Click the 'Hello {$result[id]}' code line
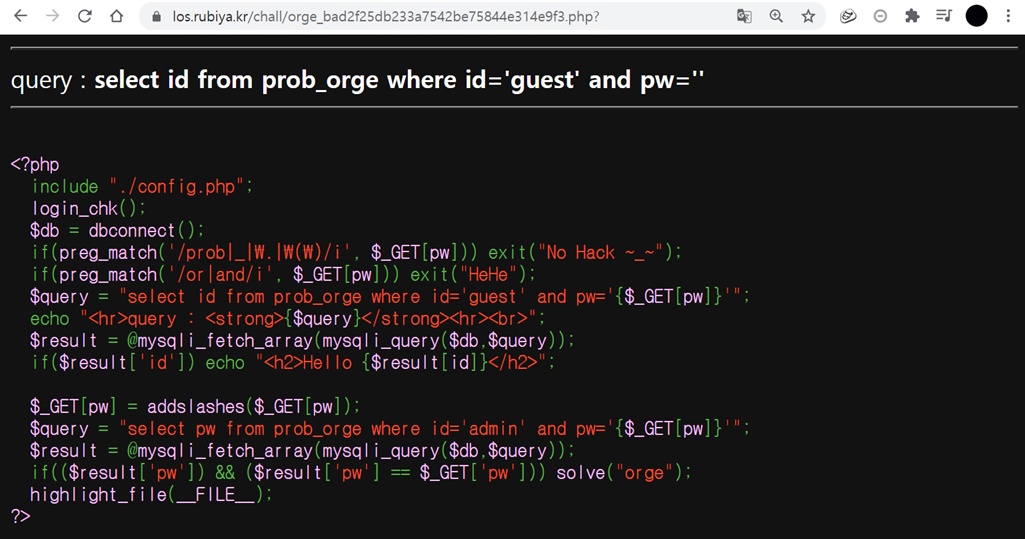This screenshot has height=539, width=1025. tap(293, 363)
